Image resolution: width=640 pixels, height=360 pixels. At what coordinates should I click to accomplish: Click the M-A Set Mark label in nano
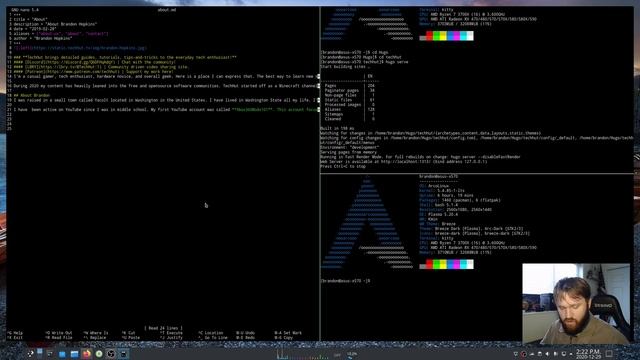pos(288,333)
